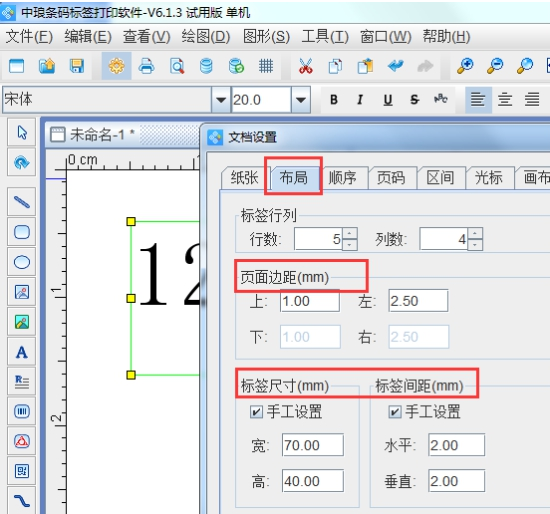The image size is (550, 514).
Task: Select the text A tool
Action: point(22,352)
